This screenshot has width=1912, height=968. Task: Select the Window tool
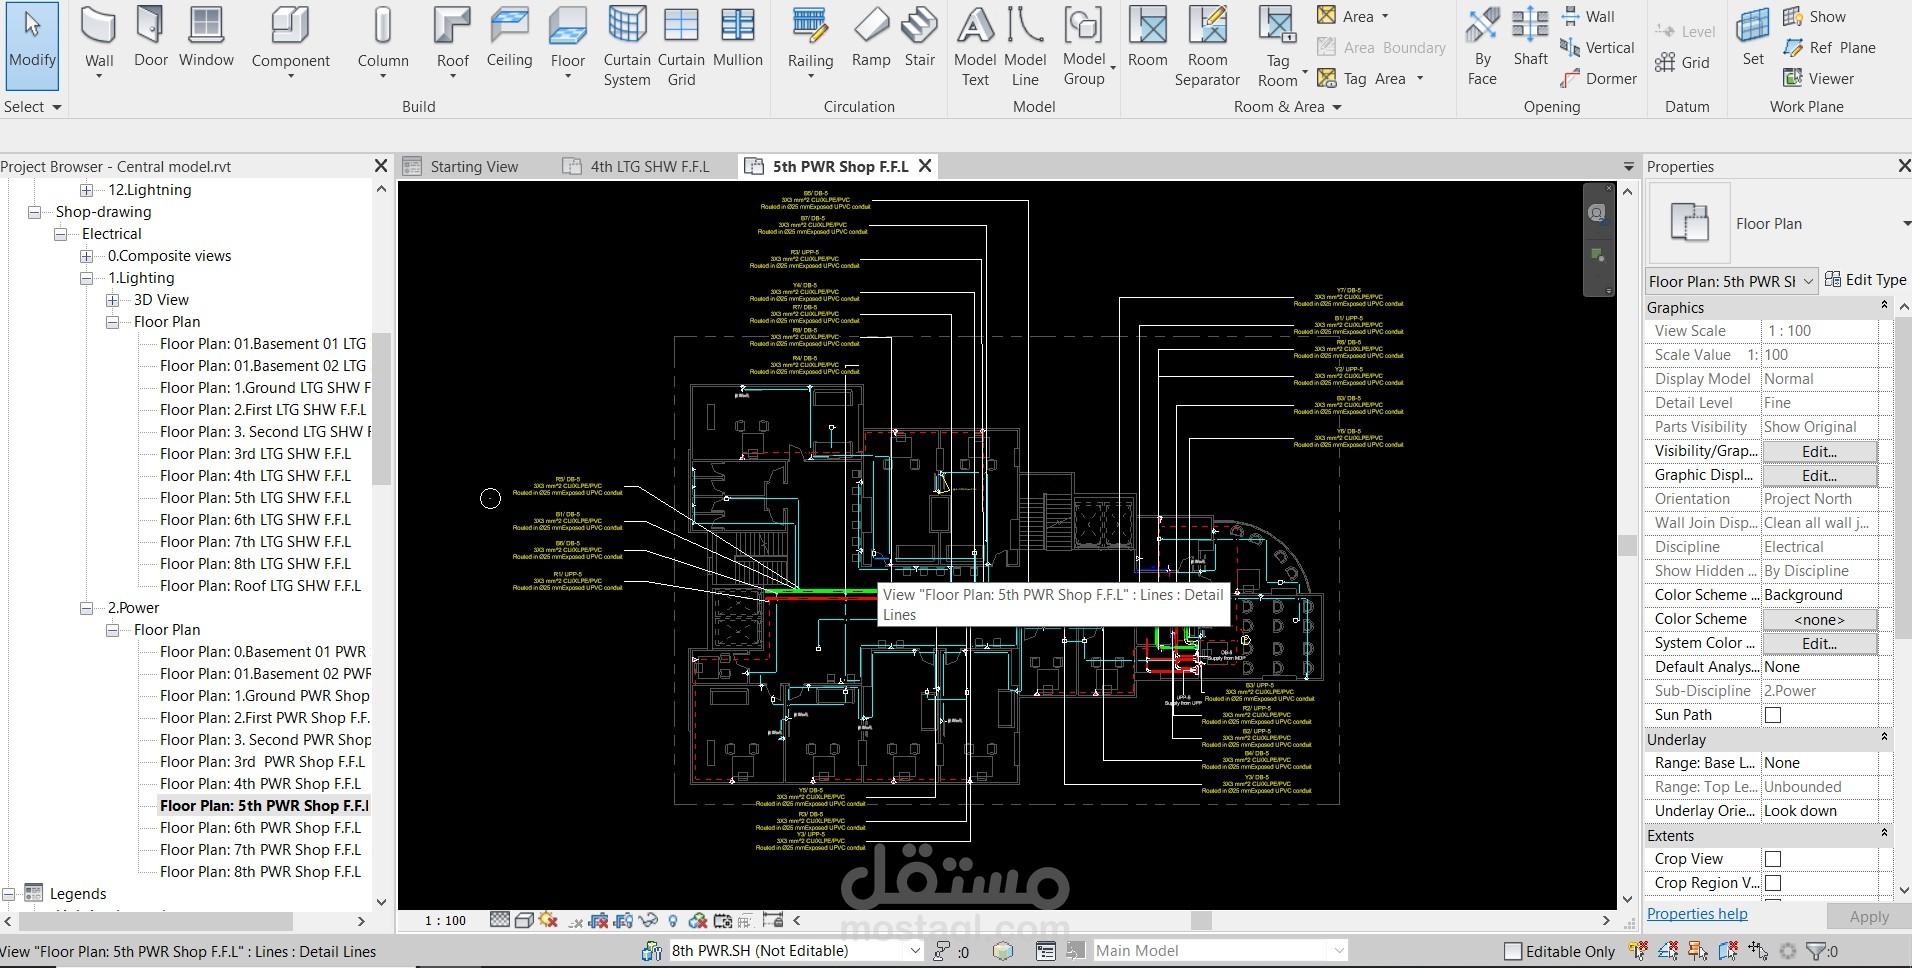[206, 38]
